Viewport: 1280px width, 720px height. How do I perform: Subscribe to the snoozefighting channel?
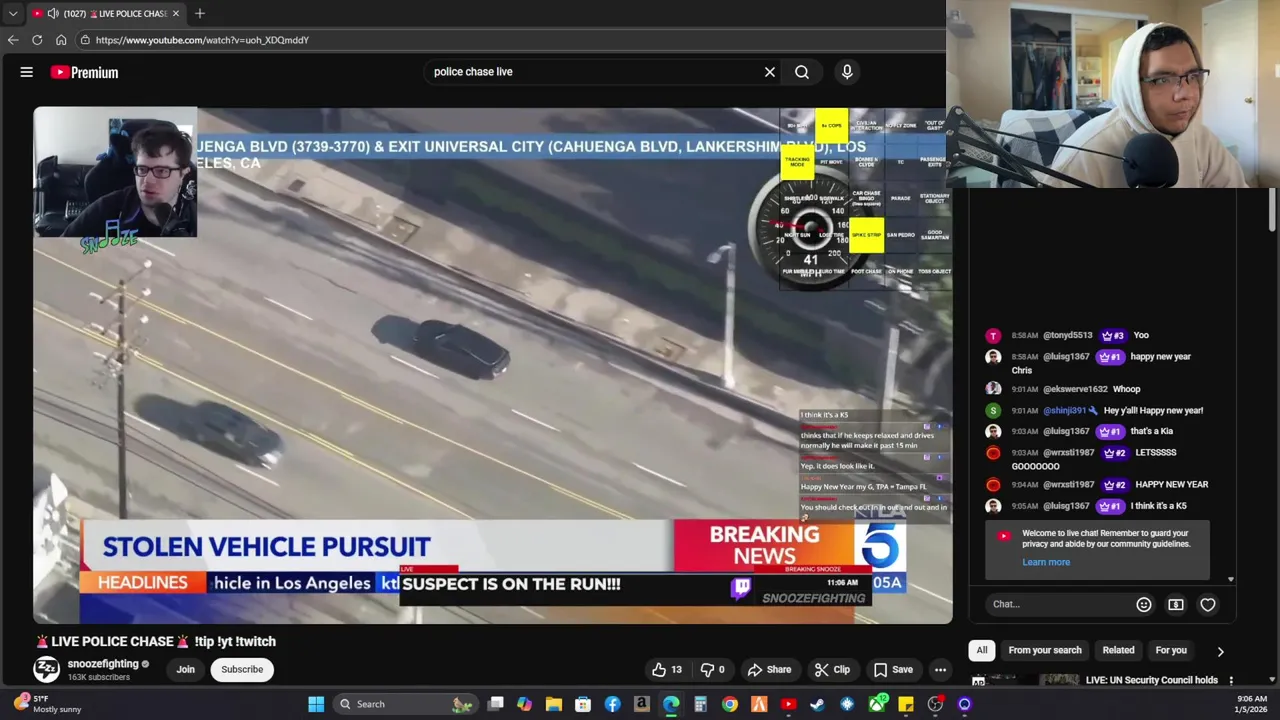[242, 670]
